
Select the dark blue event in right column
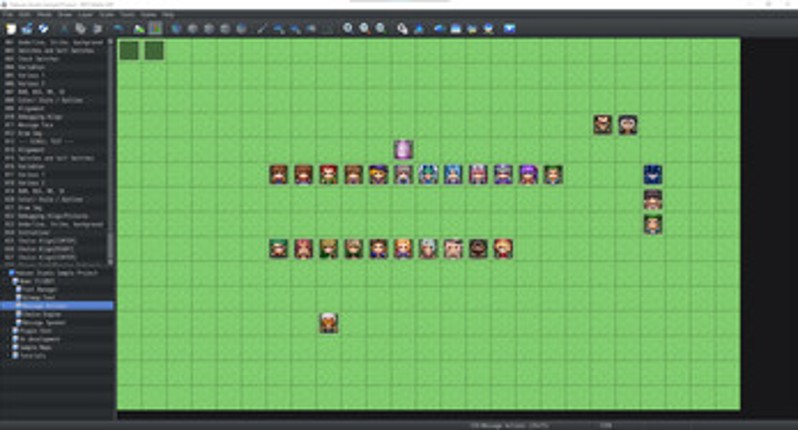(x=652, y=175)
